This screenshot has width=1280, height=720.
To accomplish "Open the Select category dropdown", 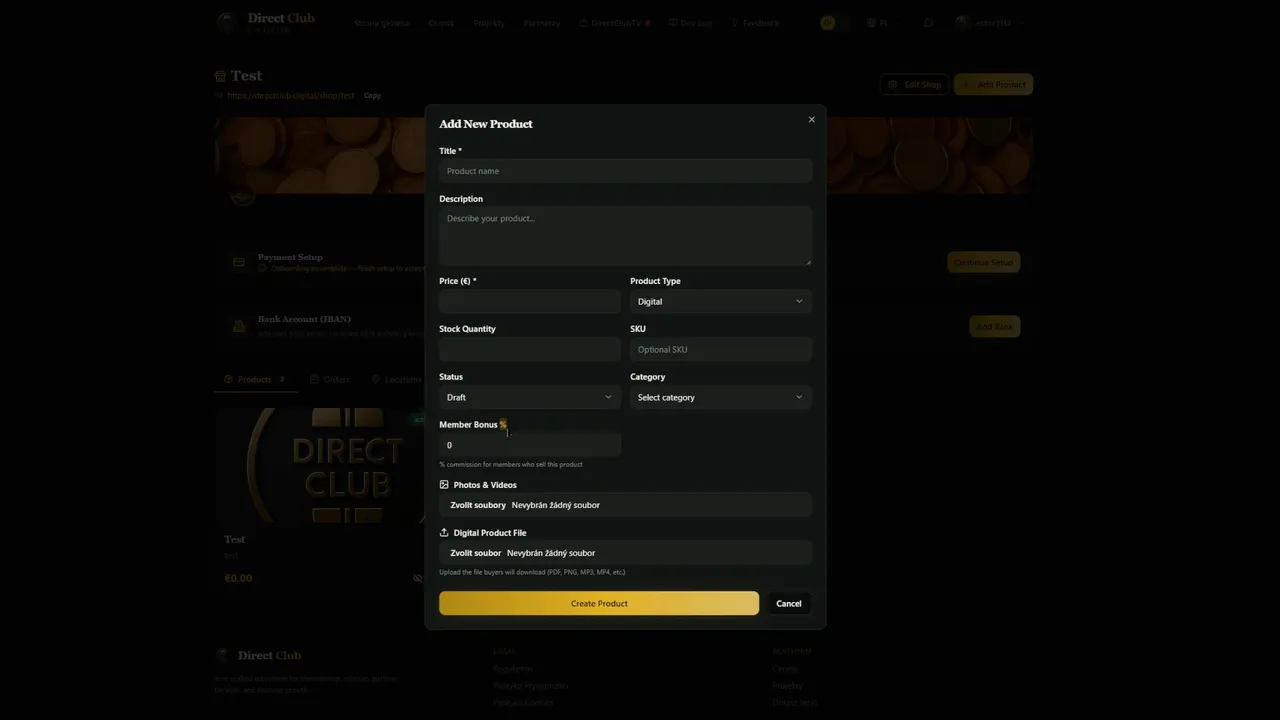I will pyautogui.click(x=721, y=398).
